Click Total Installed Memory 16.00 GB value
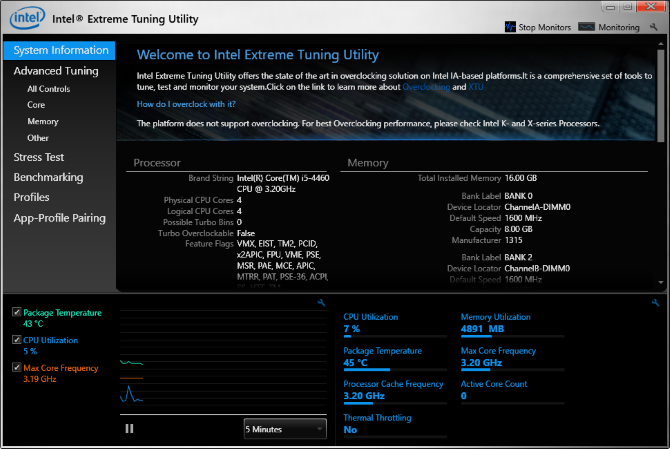 point(520,178)
